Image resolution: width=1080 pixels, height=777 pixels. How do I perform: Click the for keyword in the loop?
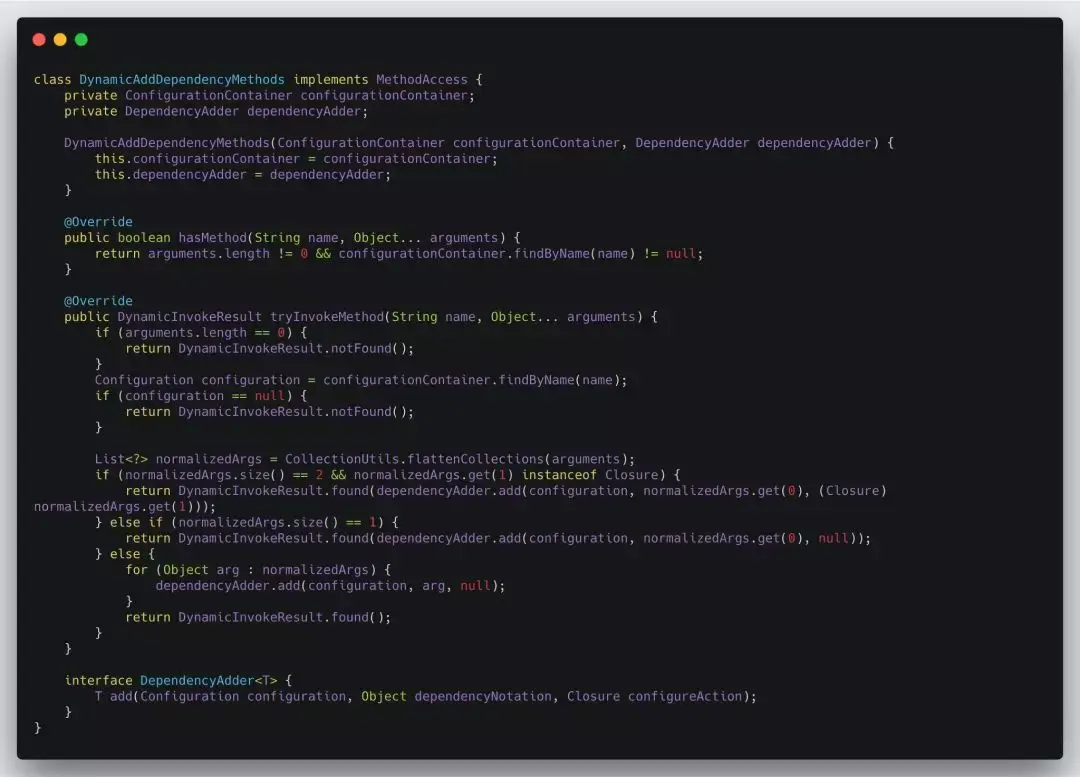pyautogui.click(x=136, y=570)
